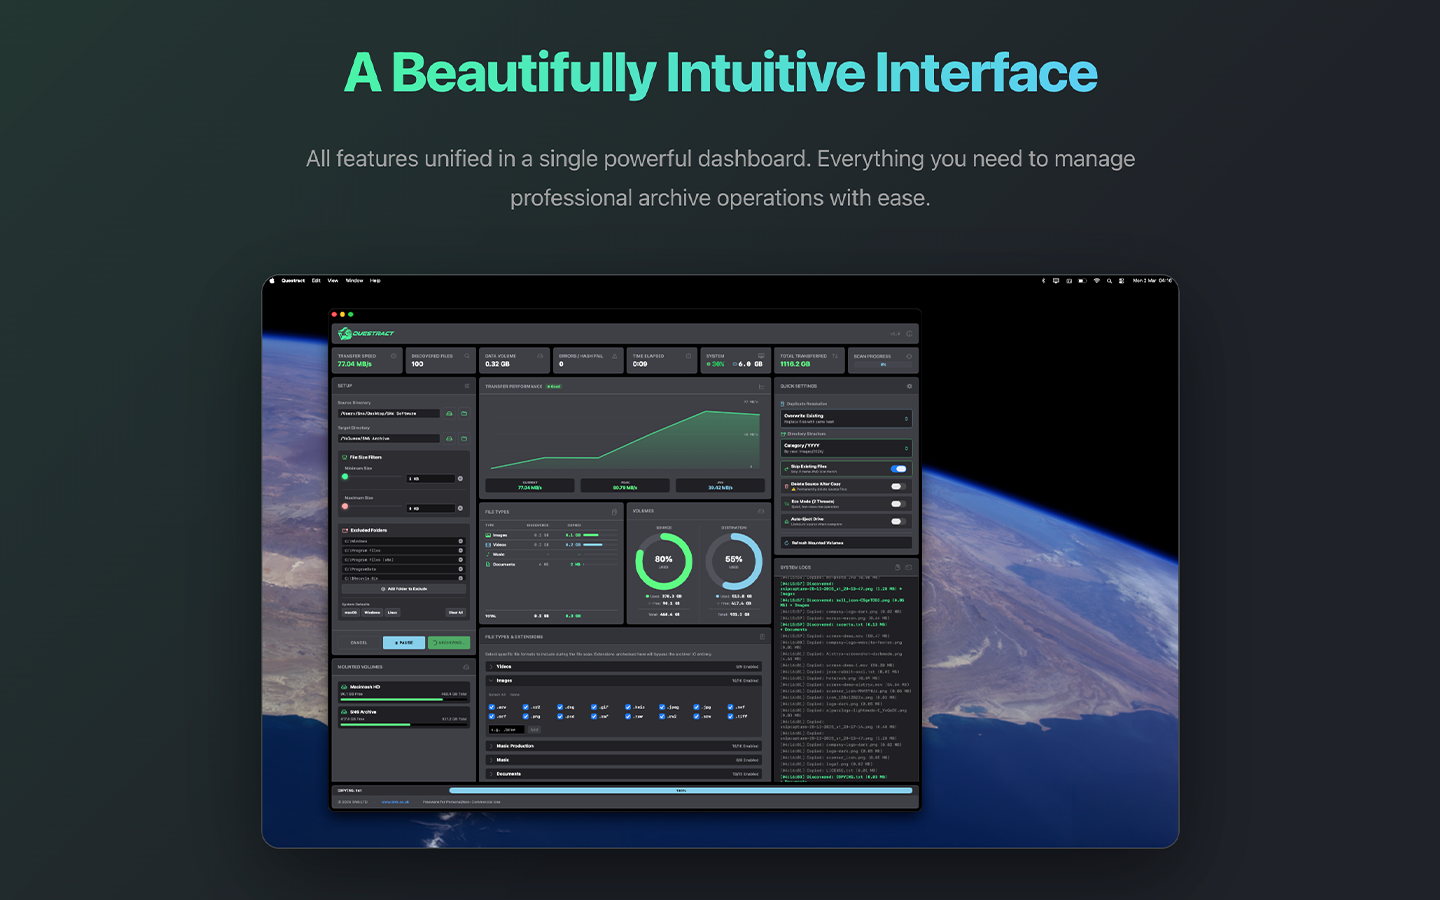
Task: Click the Errors / Hash Fail icon
Action: point(614,356)
